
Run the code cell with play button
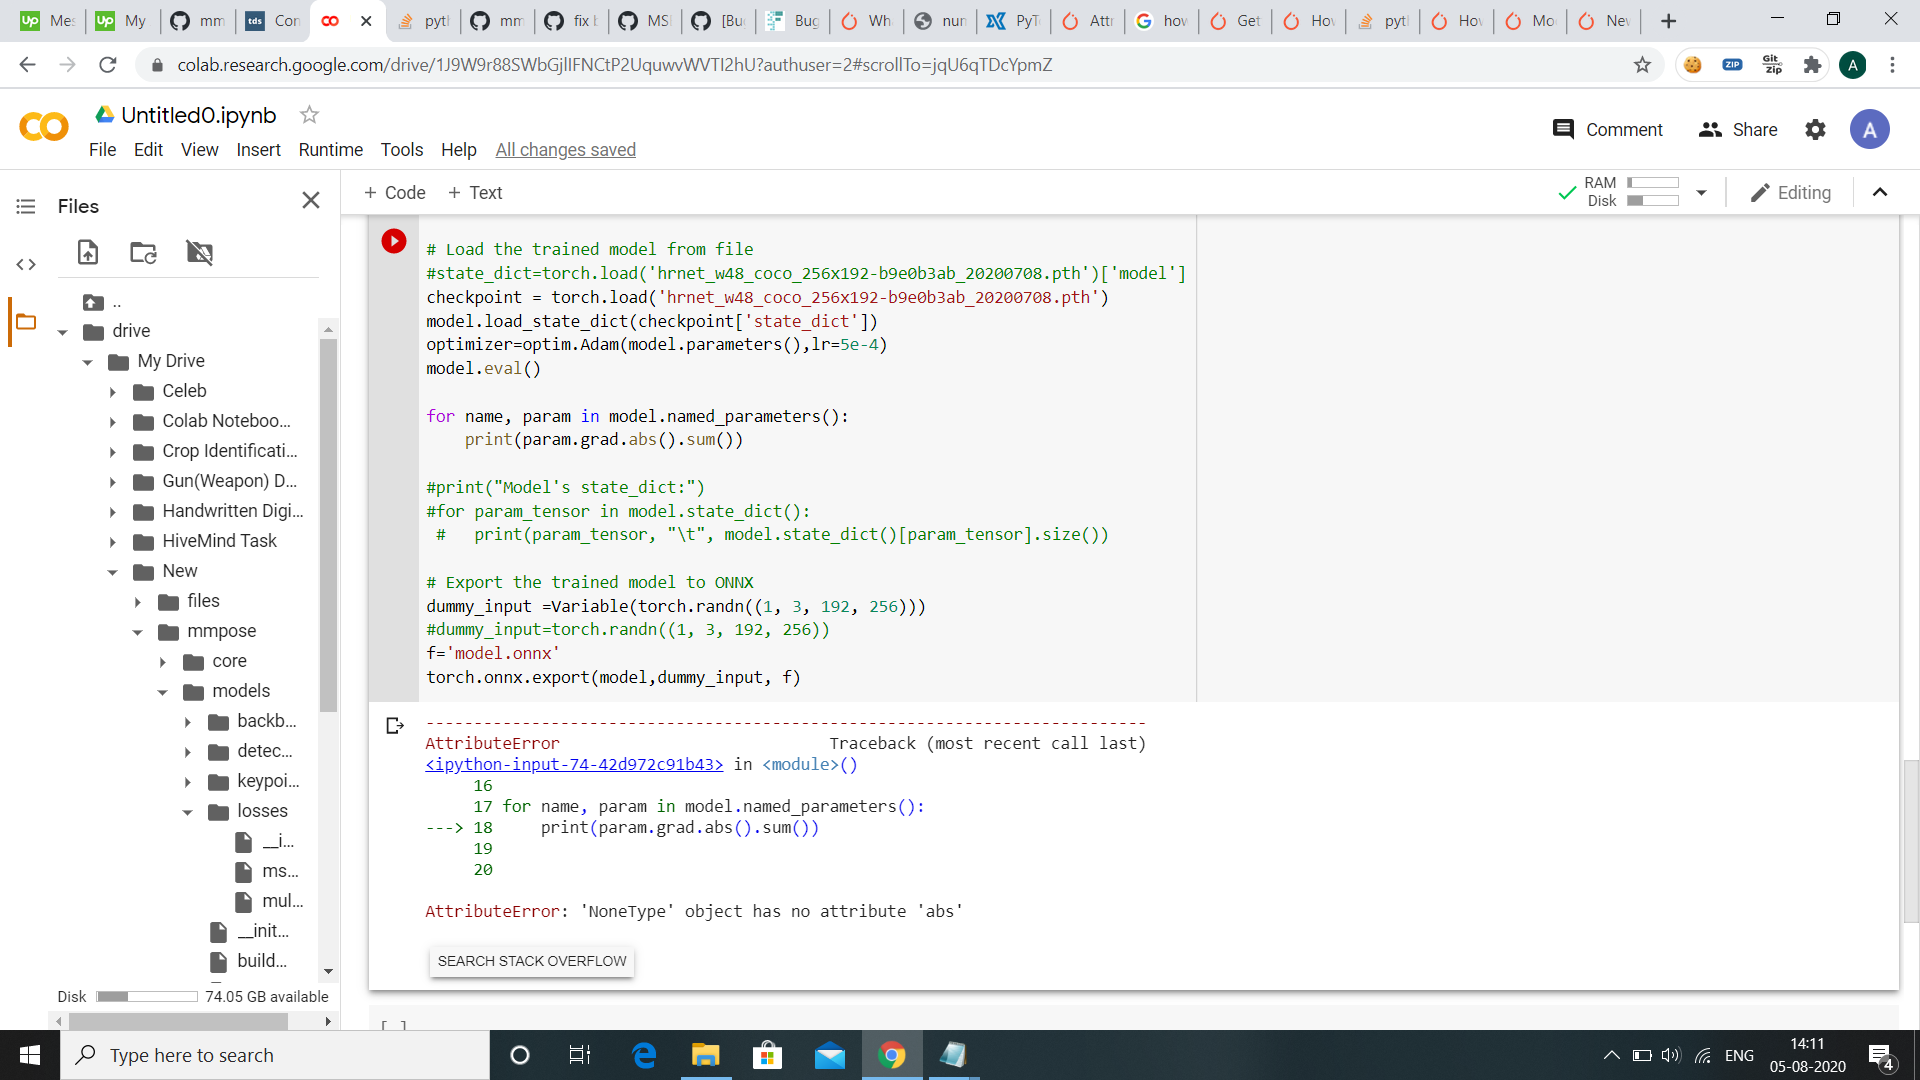coord(394,241)
